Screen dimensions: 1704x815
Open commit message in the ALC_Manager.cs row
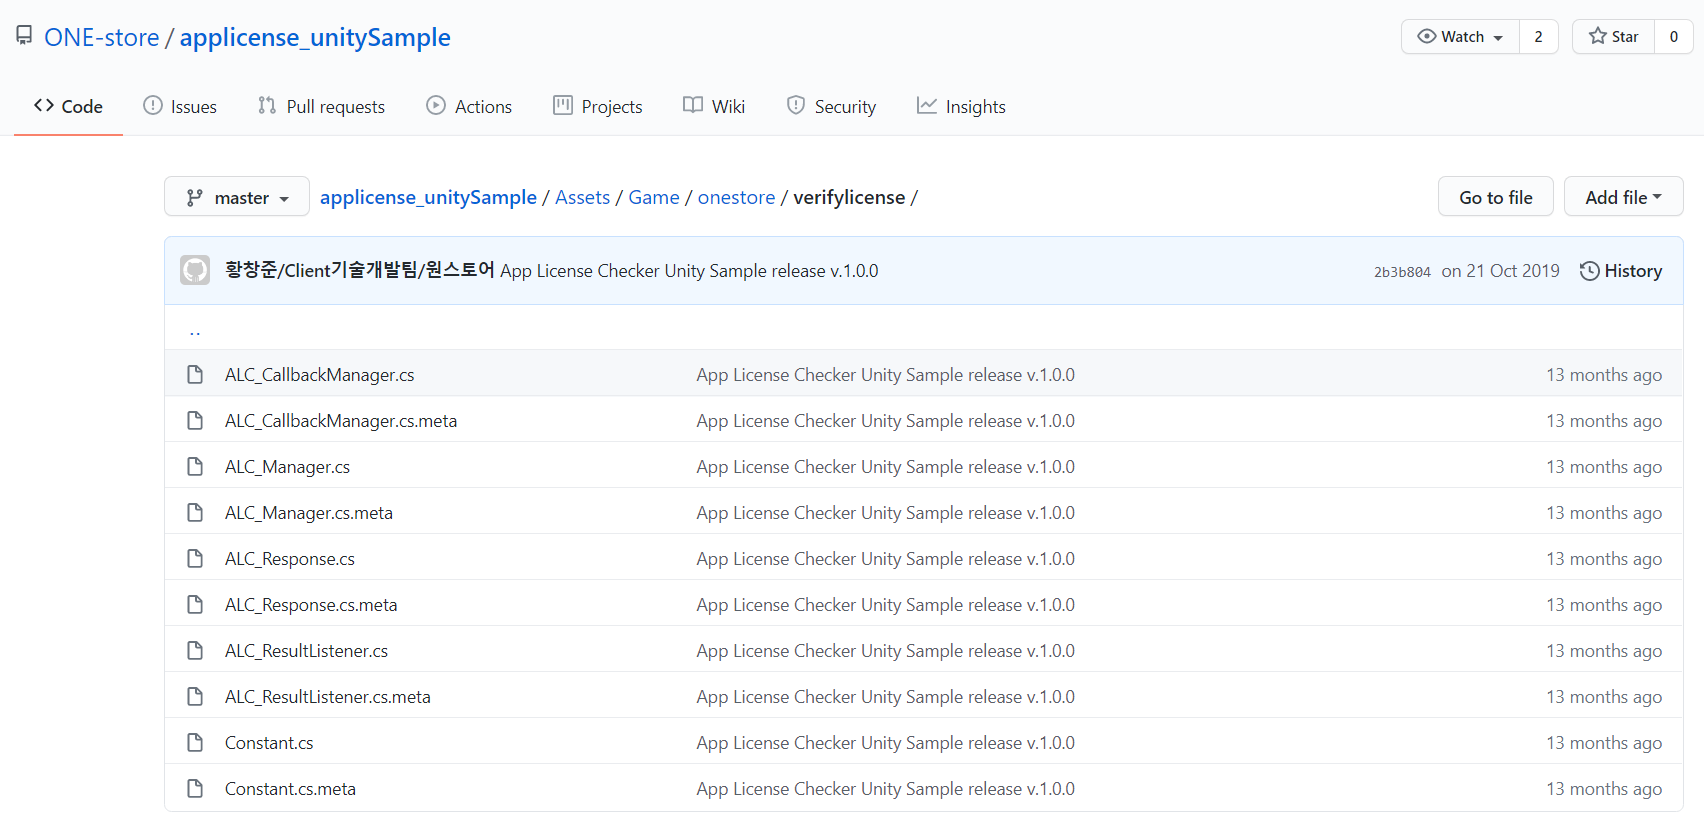(x=886, y=467)
